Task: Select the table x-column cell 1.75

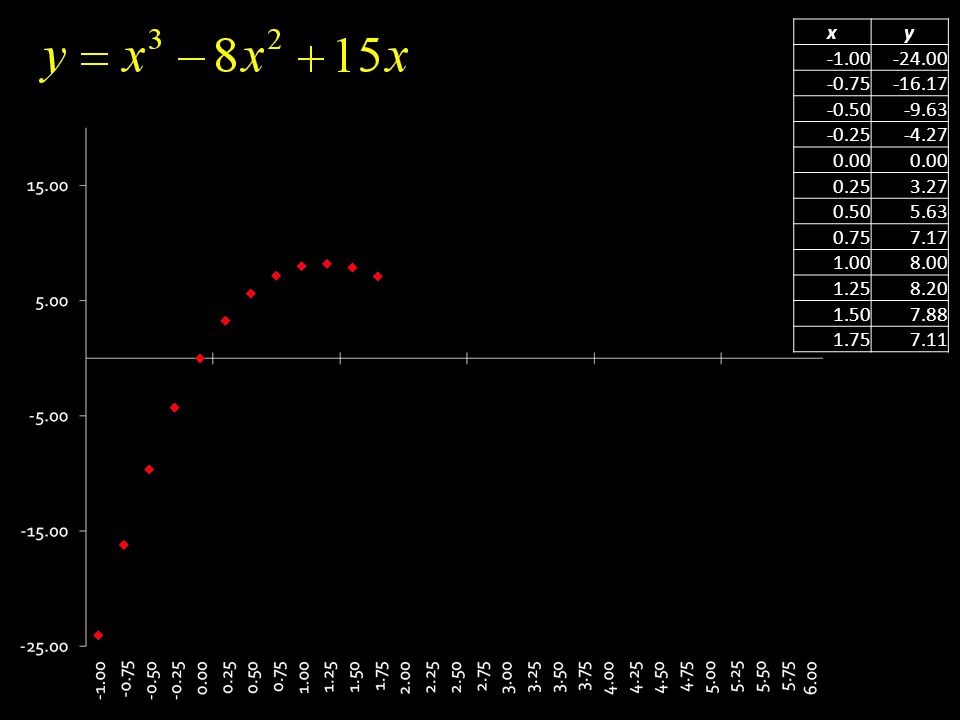Action: coord(832,339)
